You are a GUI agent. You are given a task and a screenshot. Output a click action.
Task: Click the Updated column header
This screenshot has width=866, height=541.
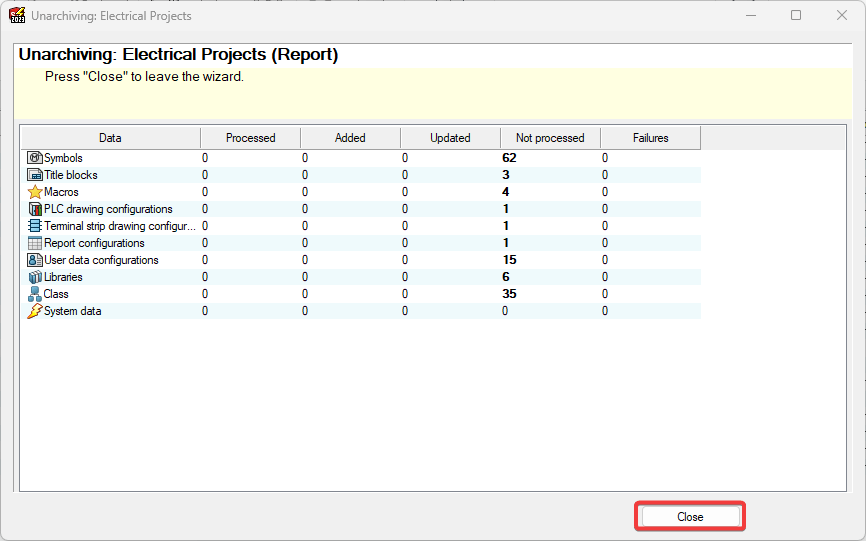tap(450, 138)
